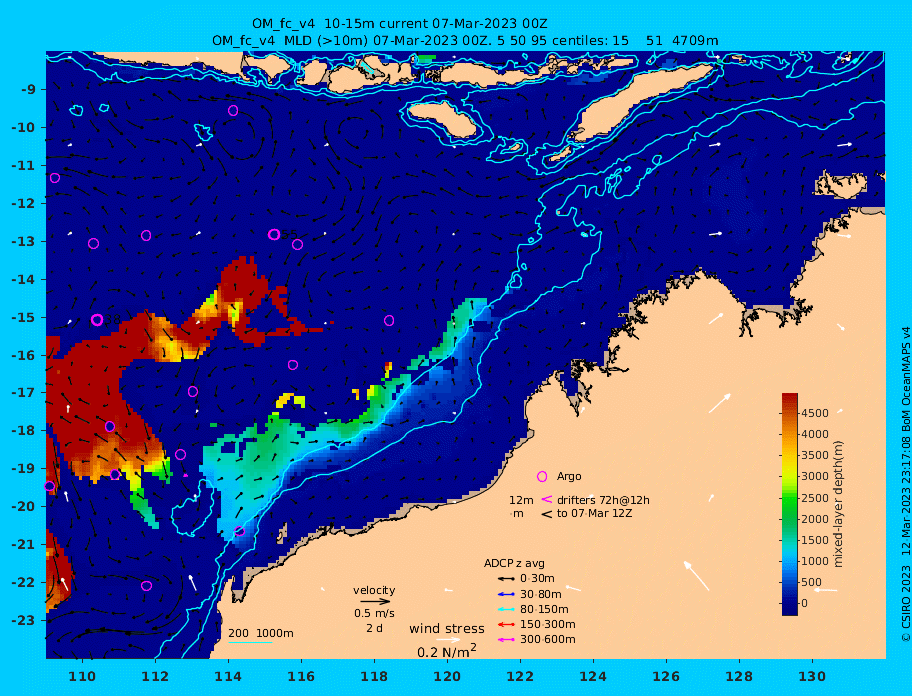Select the red ADCP 150-300m arrow symbol
912x696 pixels.
click(507, 624)
